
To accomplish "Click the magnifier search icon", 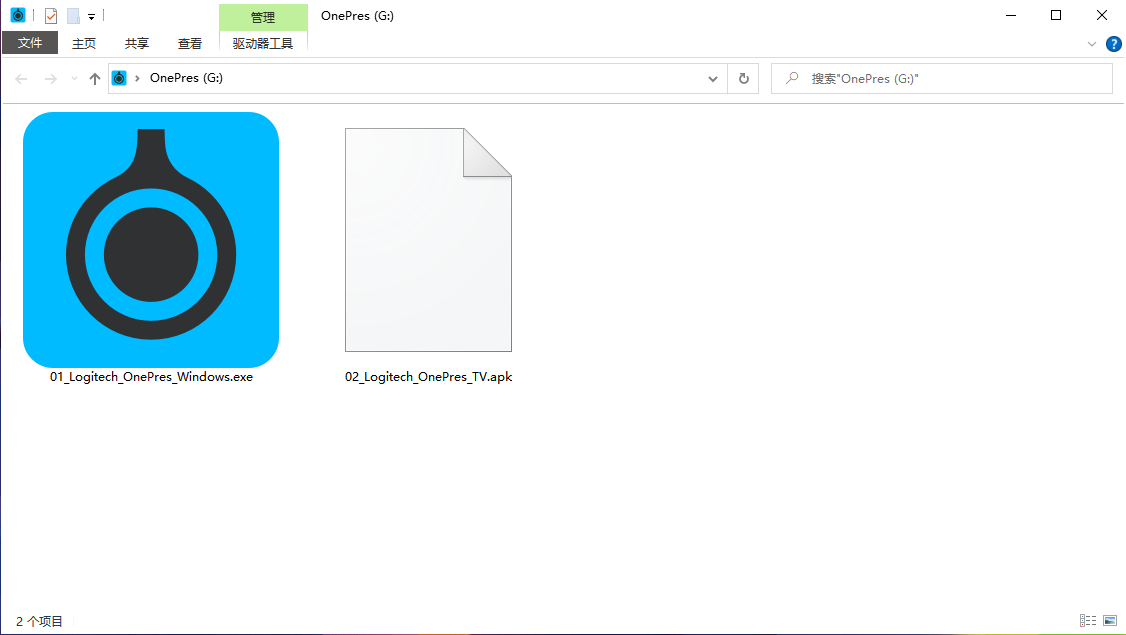I will (792, 78).
